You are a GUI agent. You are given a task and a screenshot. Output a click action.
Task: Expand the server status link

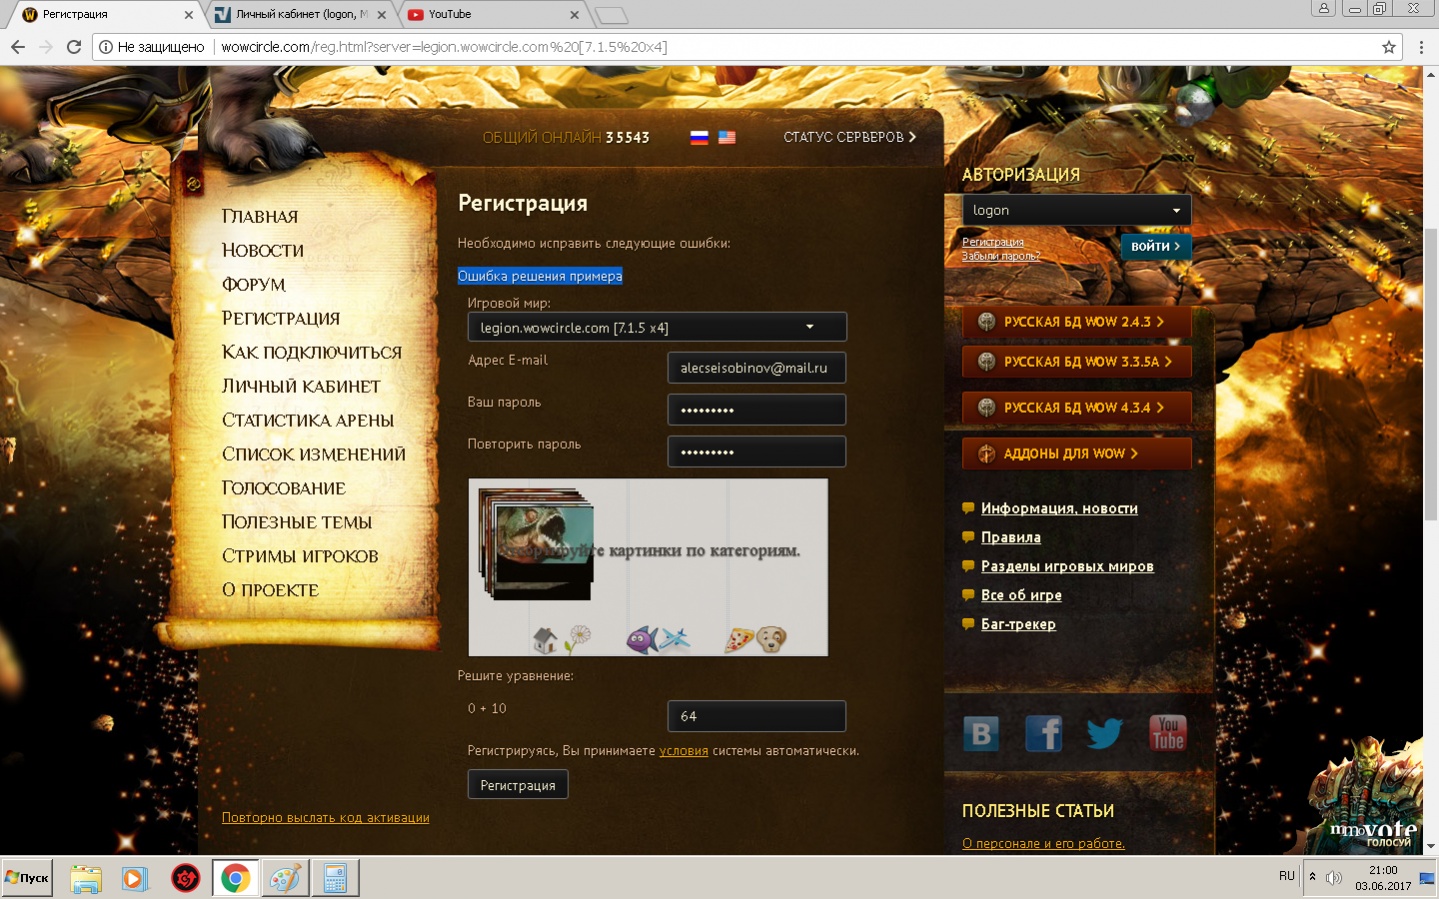pos(849,137)
